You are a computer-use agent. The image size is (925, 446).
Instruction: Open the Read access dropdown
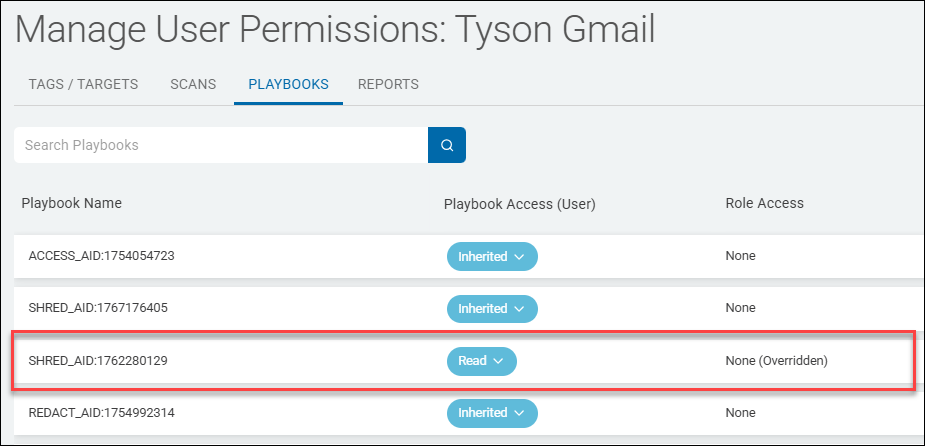481,361
